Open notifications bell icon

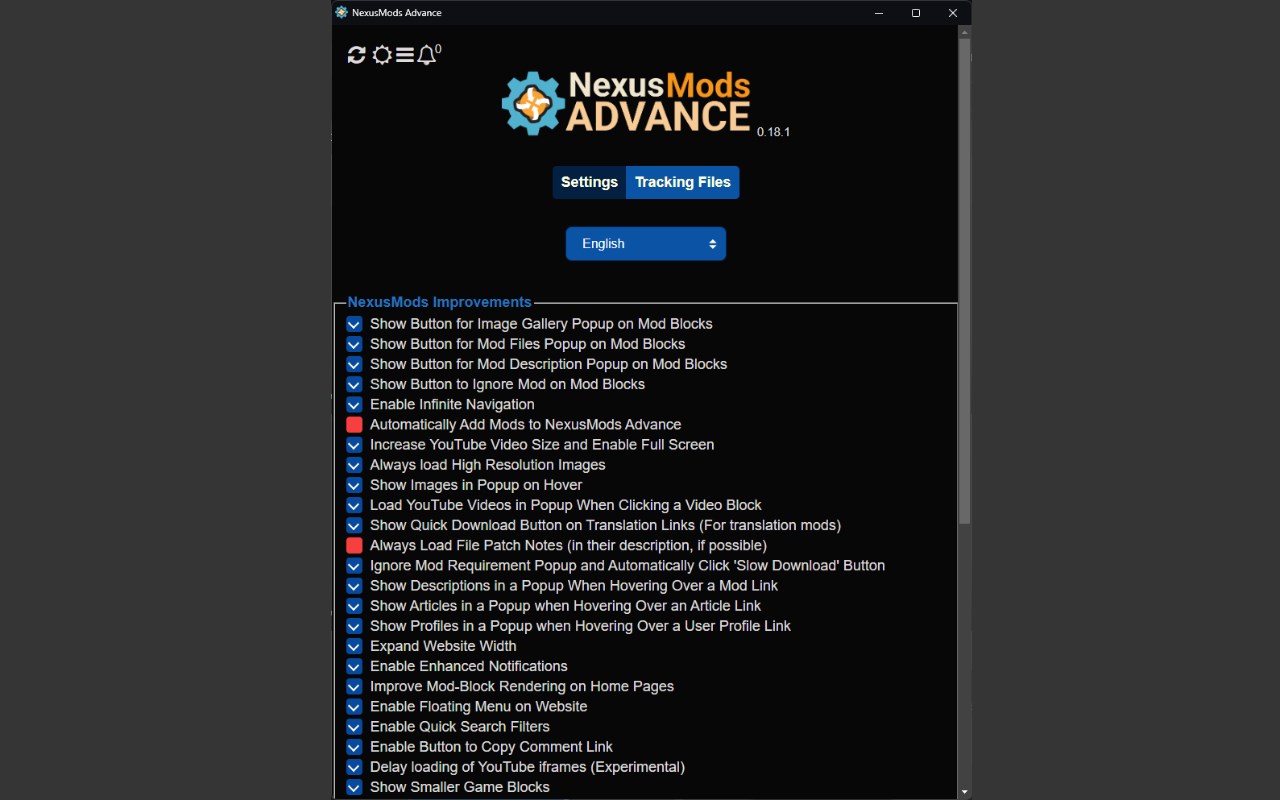point(427,55)
